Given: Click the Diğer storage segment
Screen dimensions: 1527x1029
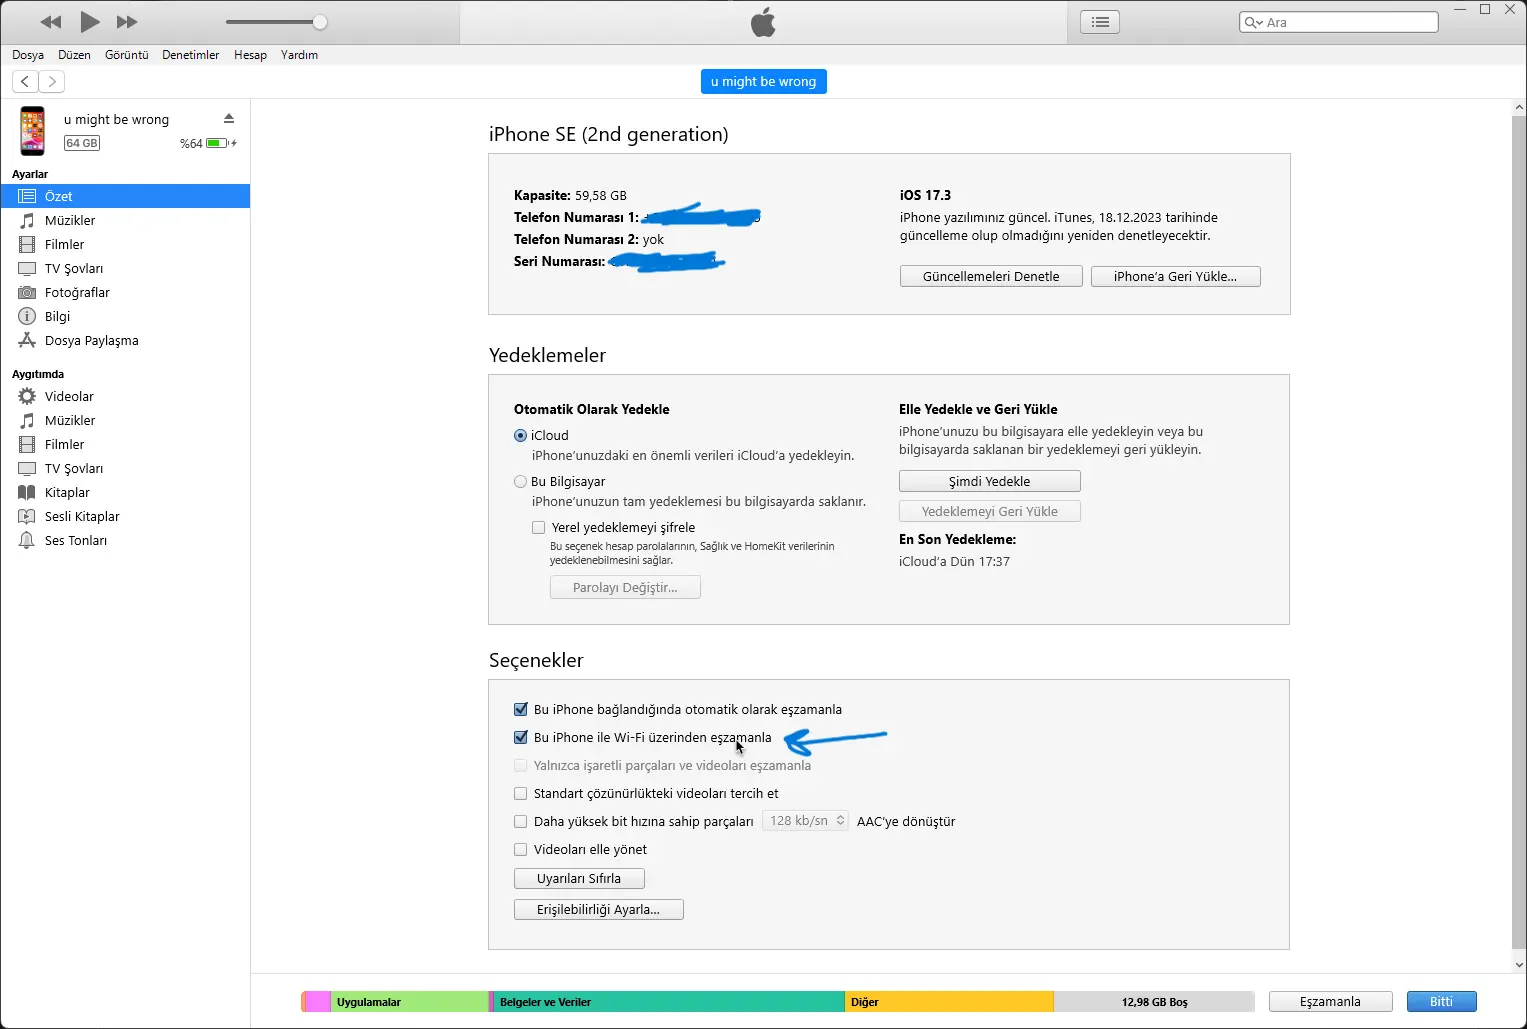Looking at the screenshot, I should [x=949, y=1002].
